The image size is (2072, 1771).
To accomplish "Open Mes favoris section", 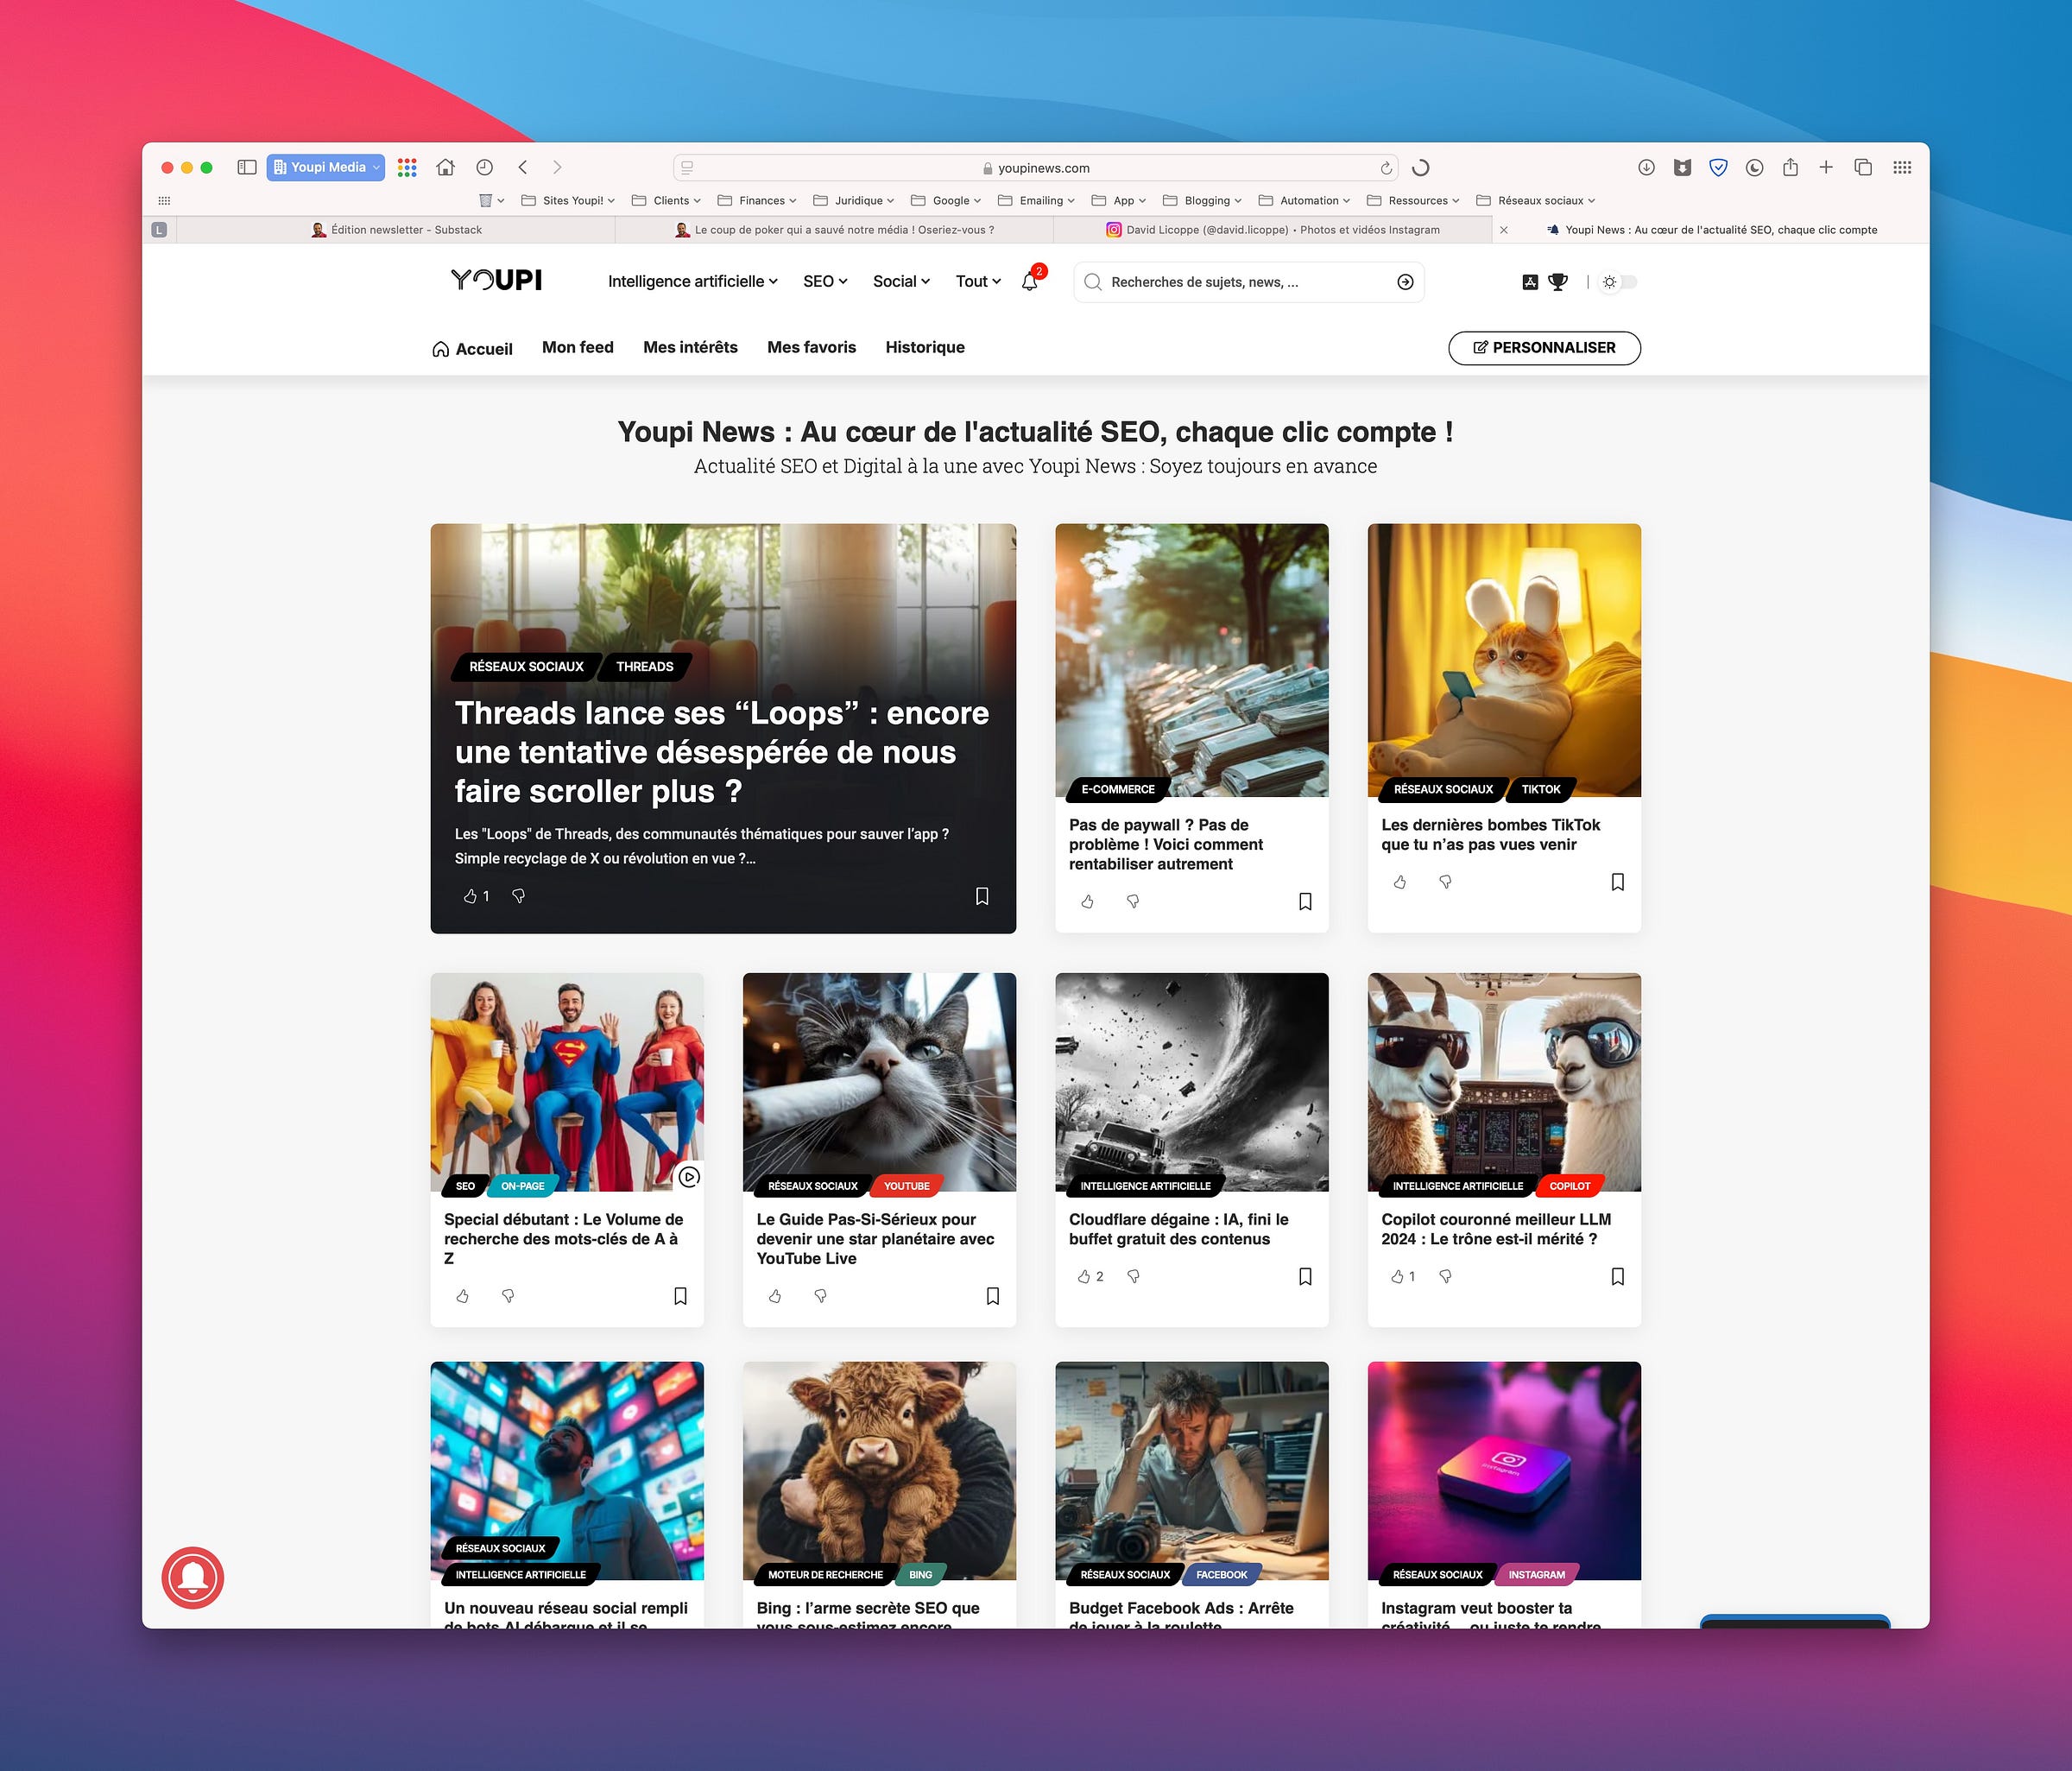I will point(811,347).
